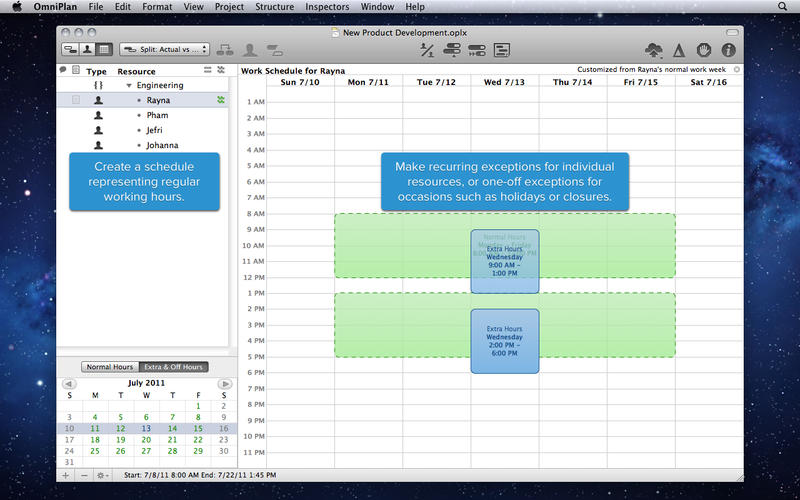
Task: Select July 20 in the mini calendar
Action: coord(146,439)
